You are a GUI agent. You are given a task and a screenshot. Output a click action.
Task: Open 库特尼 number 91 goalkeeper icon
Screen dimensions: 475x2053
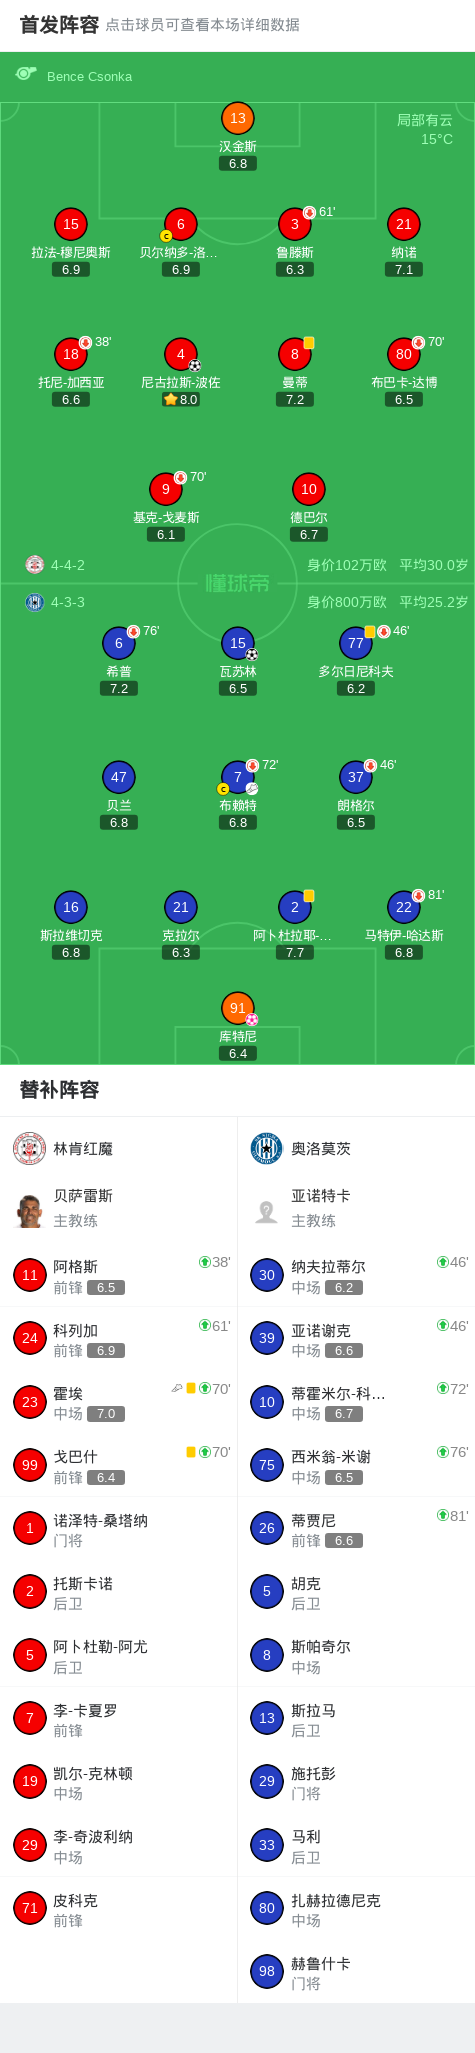pos(238,1008)
